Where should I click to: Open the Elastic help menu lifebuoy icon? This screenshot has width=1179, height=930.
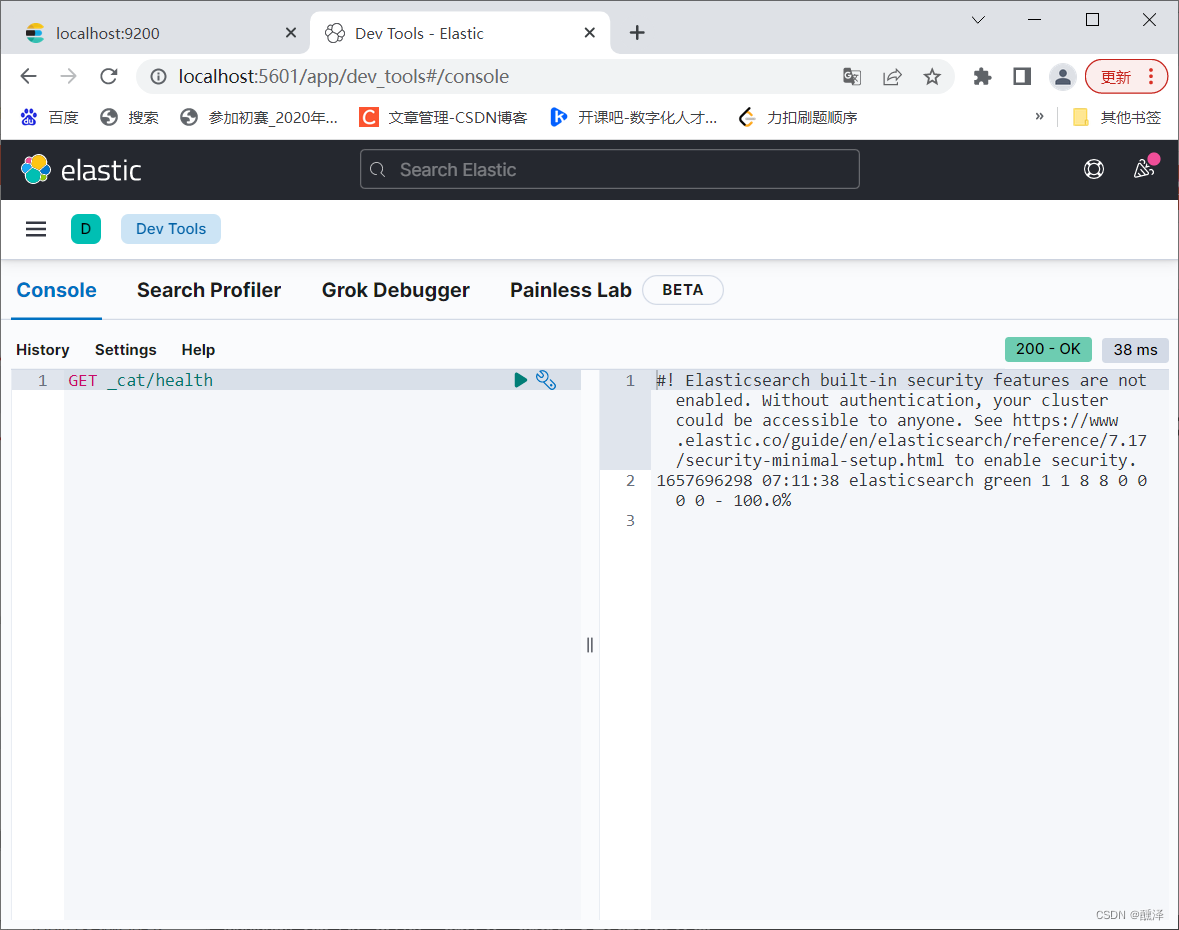pyautogui.click(x=1093, y=169)
